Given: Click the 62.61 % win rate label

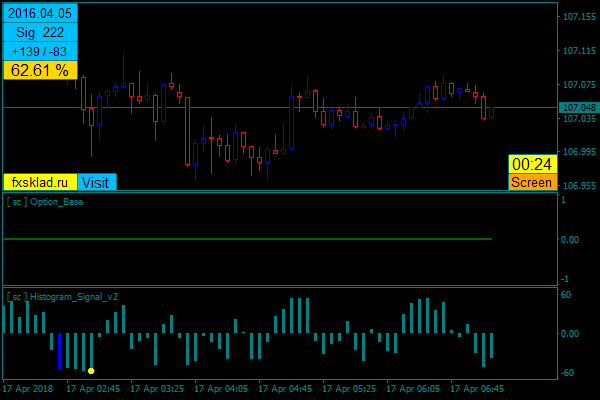Looking at the screenshot, I should point(40,70).
